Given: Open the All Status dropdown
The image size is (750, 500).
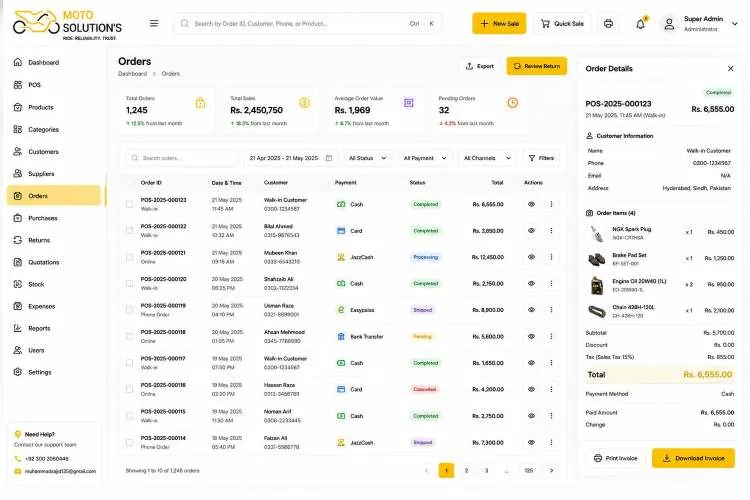Looking at the screenshot, I should point(367,158).
